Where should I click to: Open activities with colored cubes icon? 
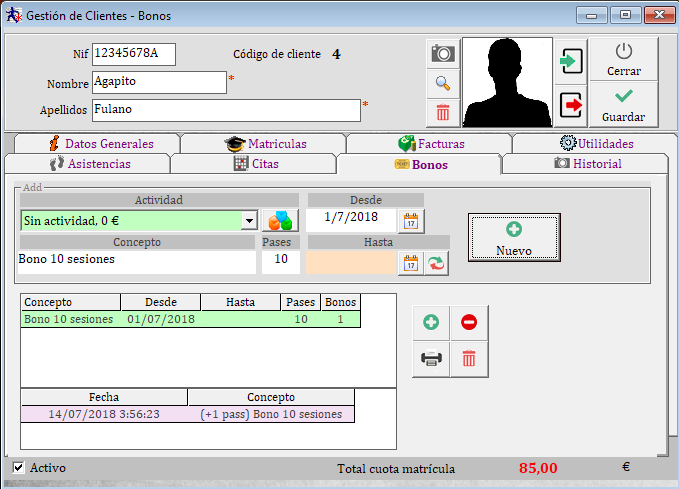coord(281,220)
